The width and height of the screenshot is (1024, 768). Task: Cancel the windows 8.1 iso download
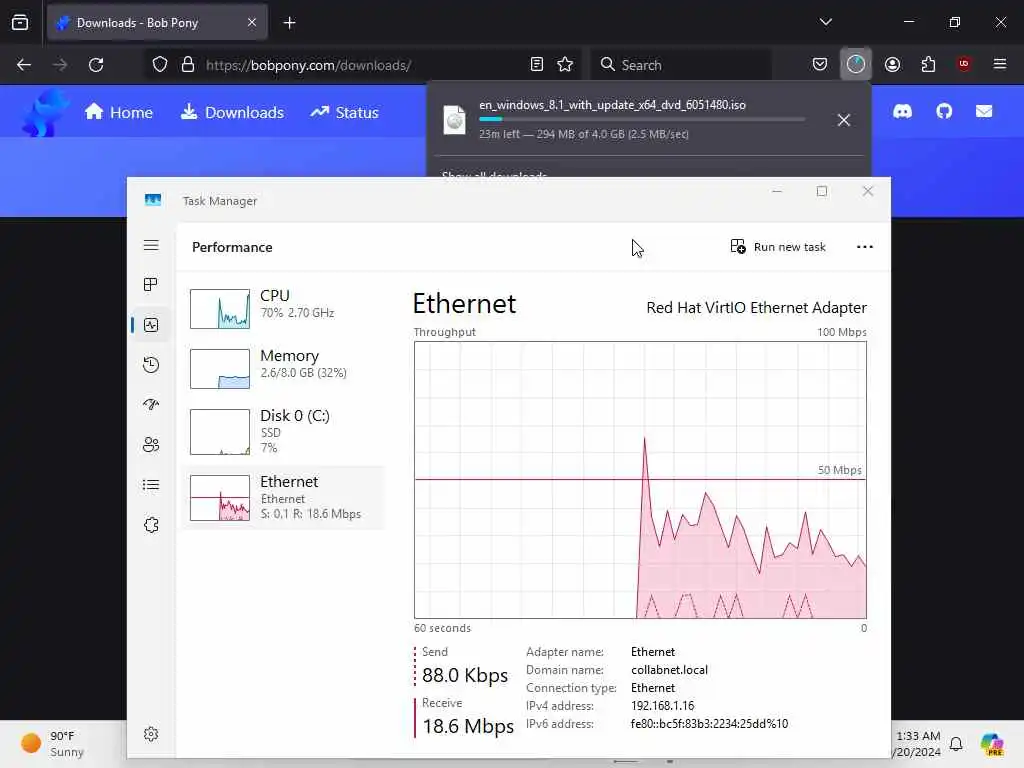coord(844,120)
